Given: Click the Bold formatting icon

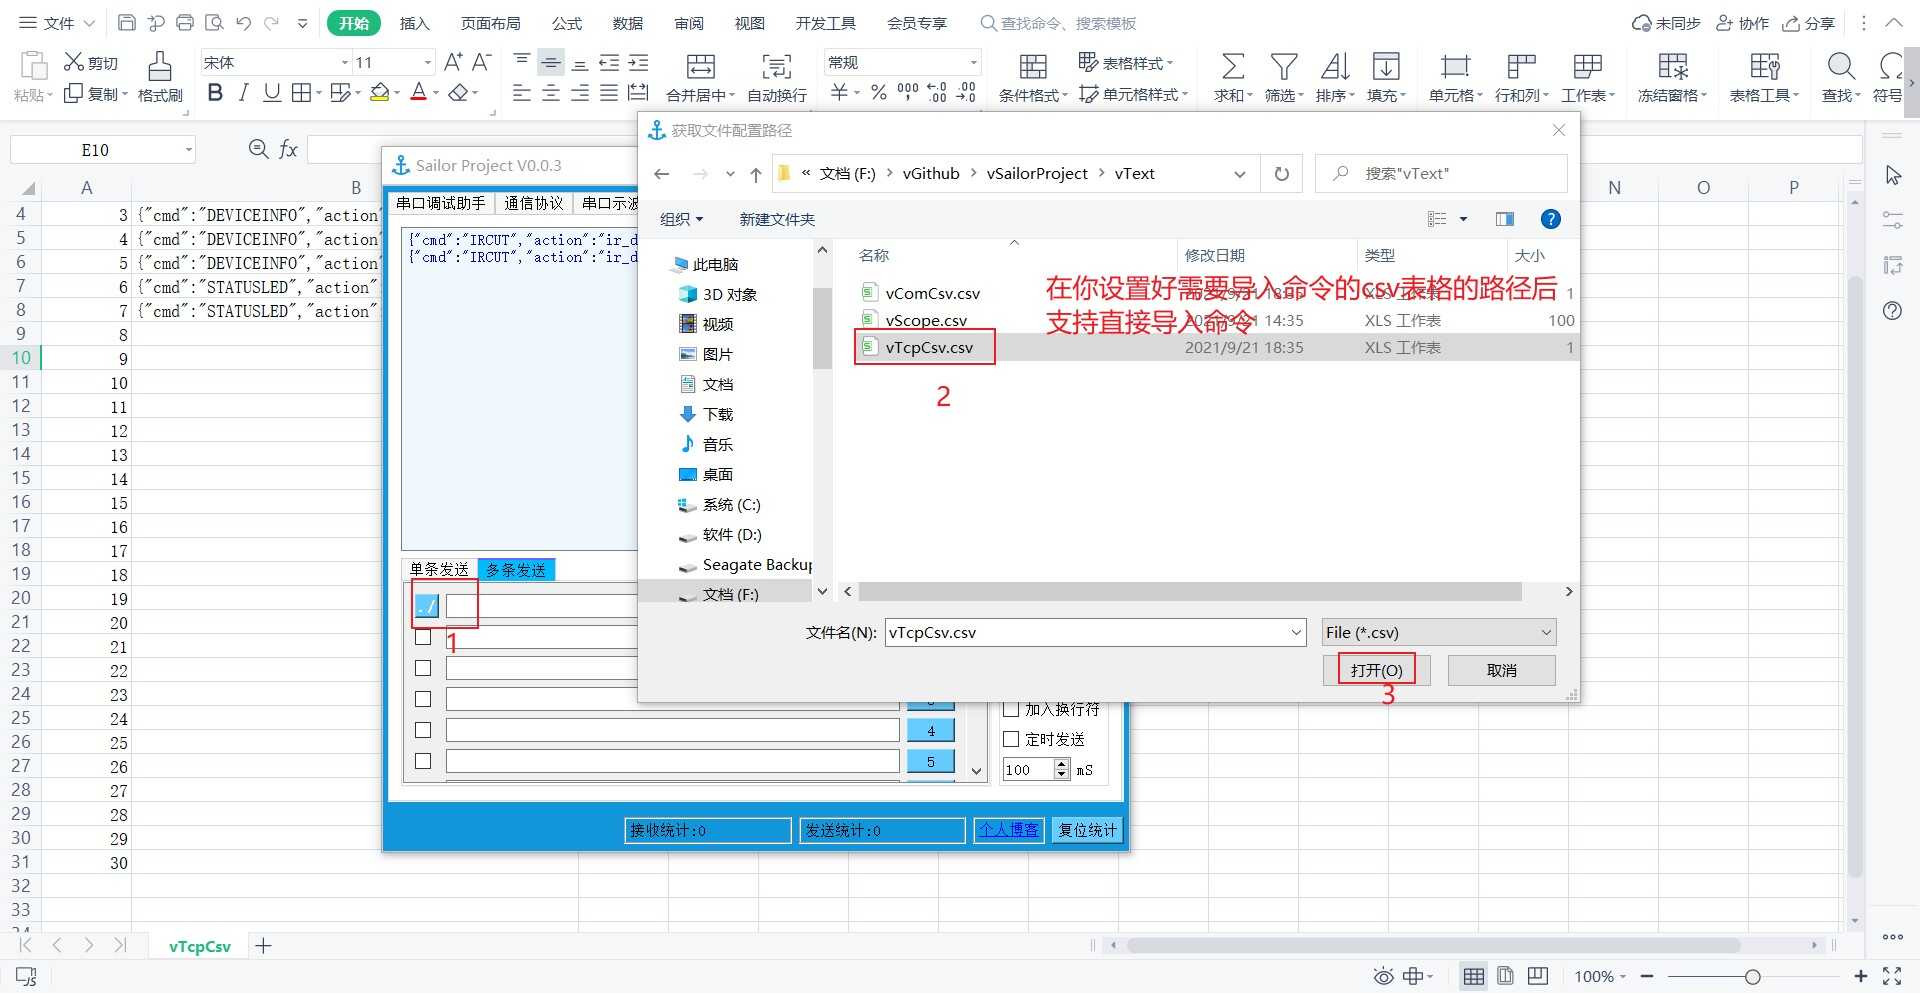Looking at the screenshot, I should point(215,93).
